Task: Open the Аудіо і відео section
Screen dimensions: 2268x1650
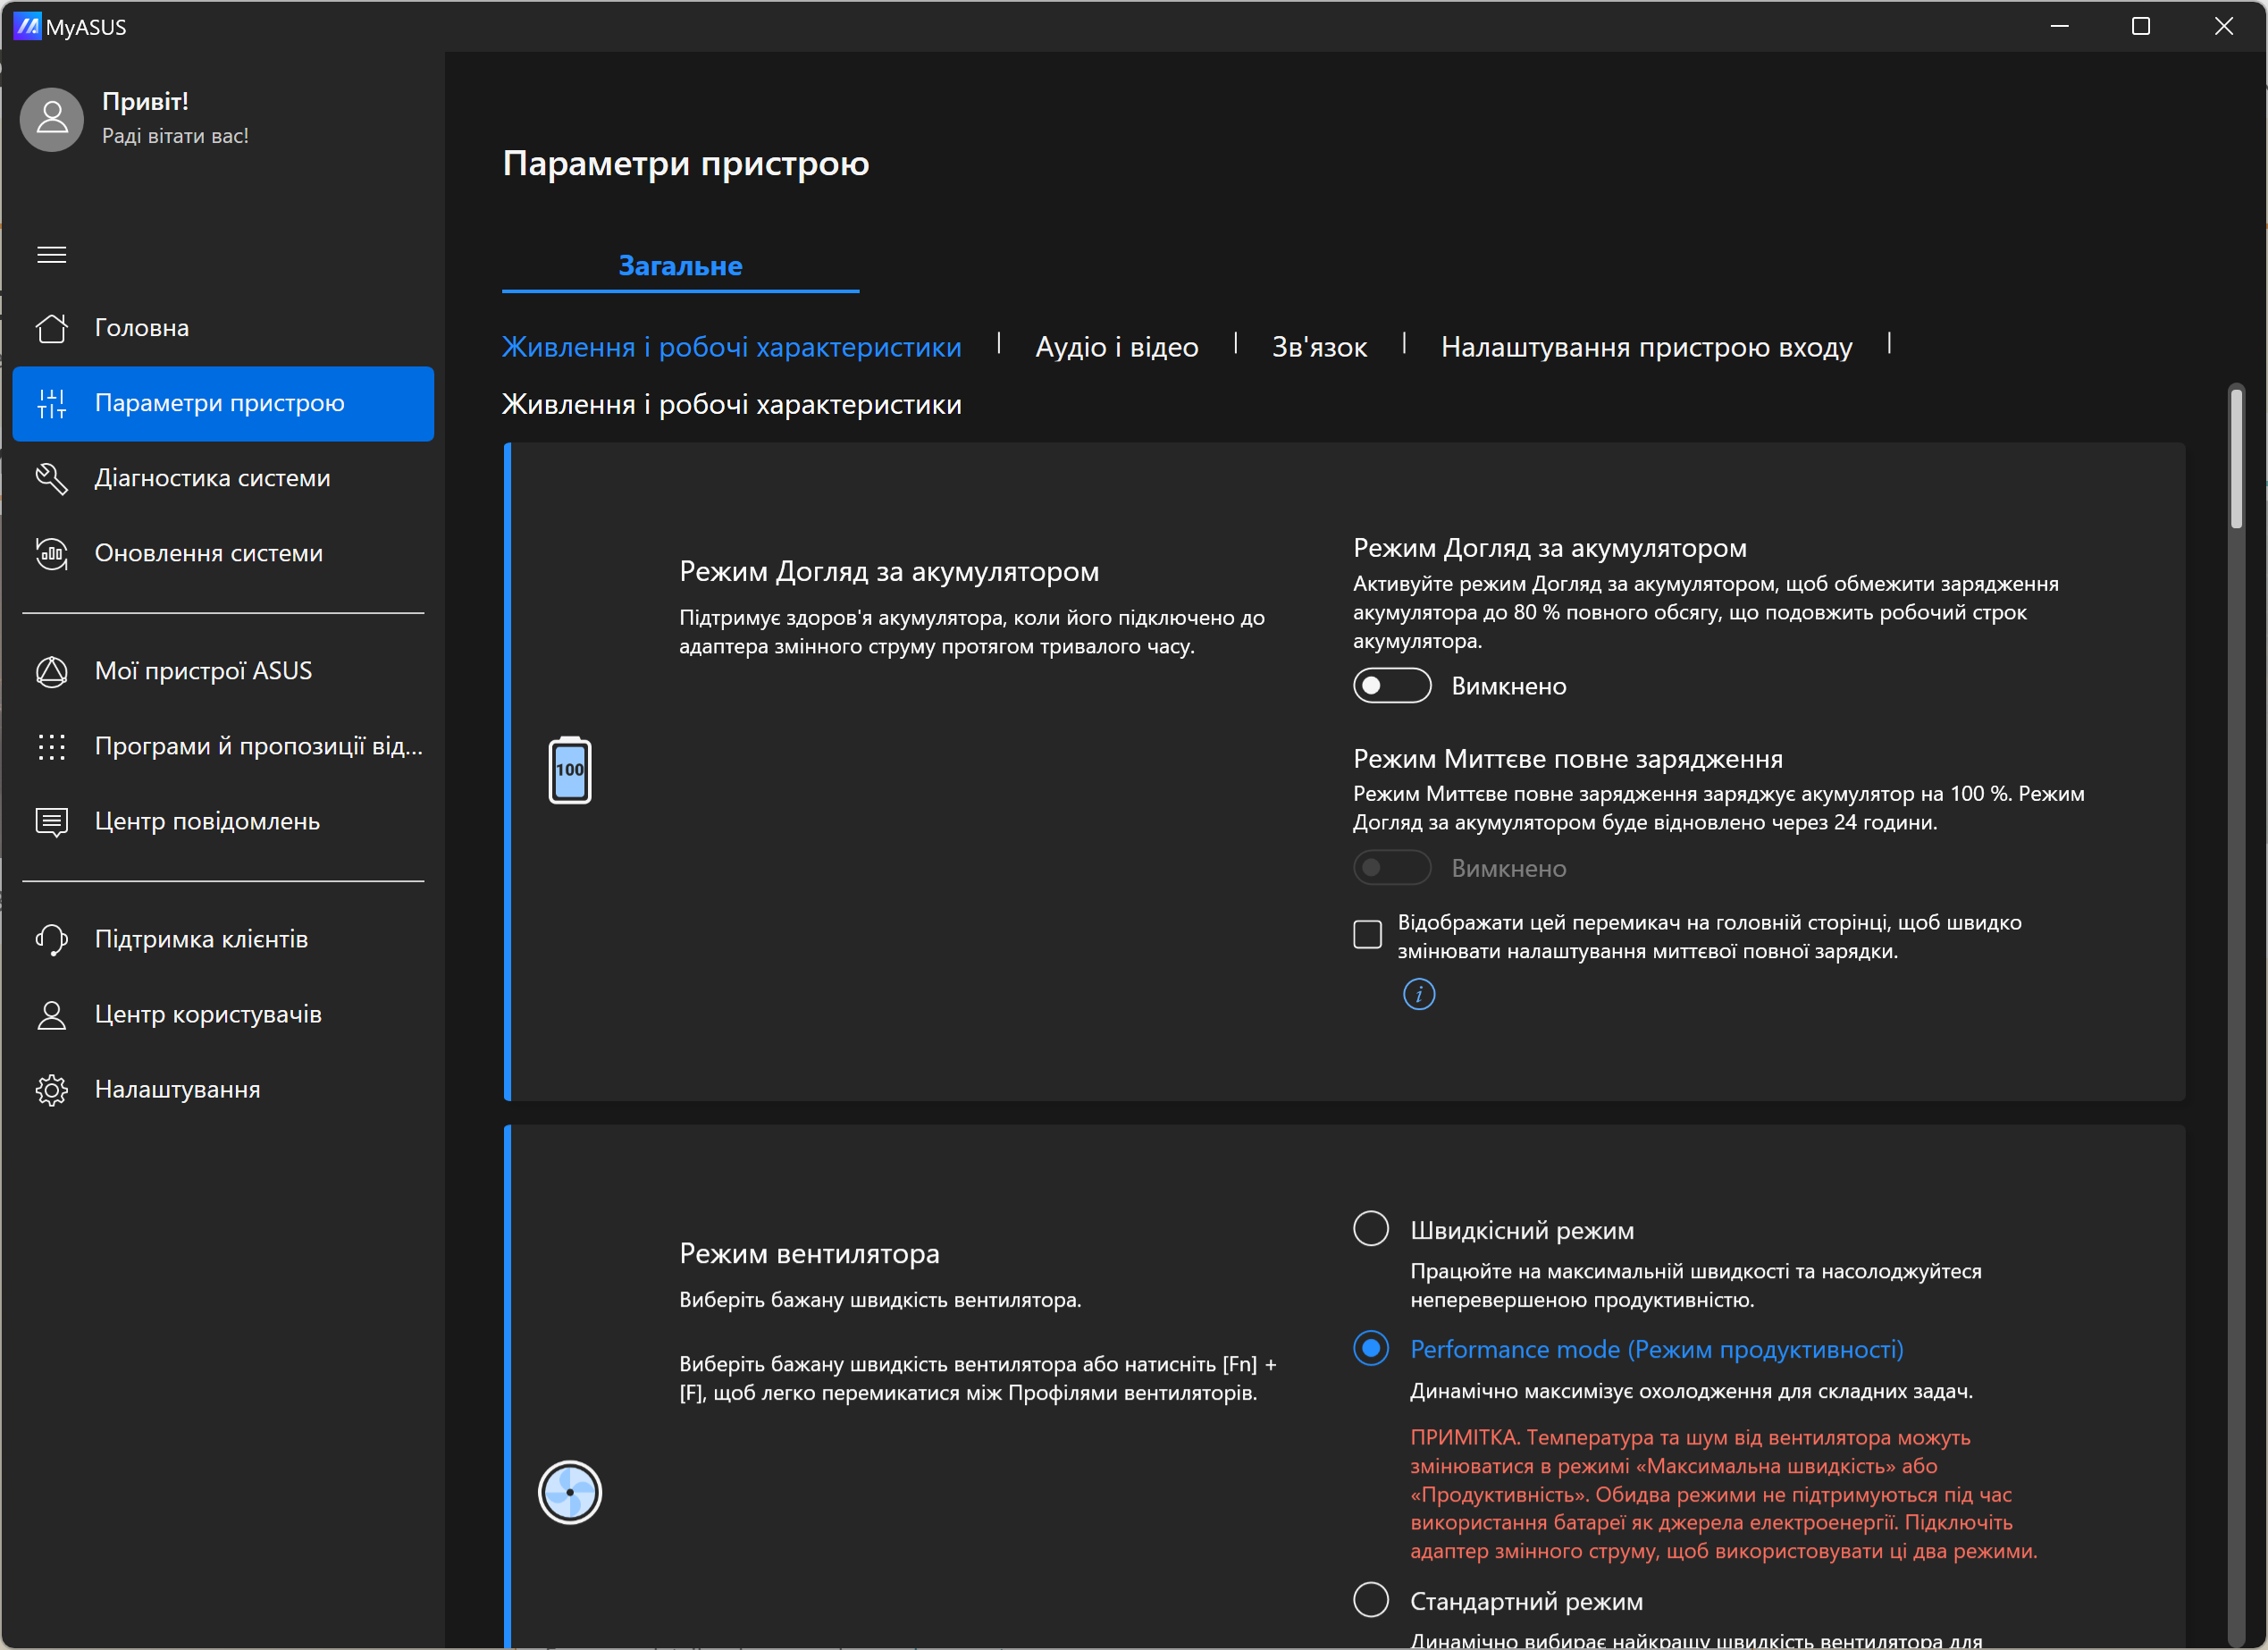Action: click(1117, 347)
